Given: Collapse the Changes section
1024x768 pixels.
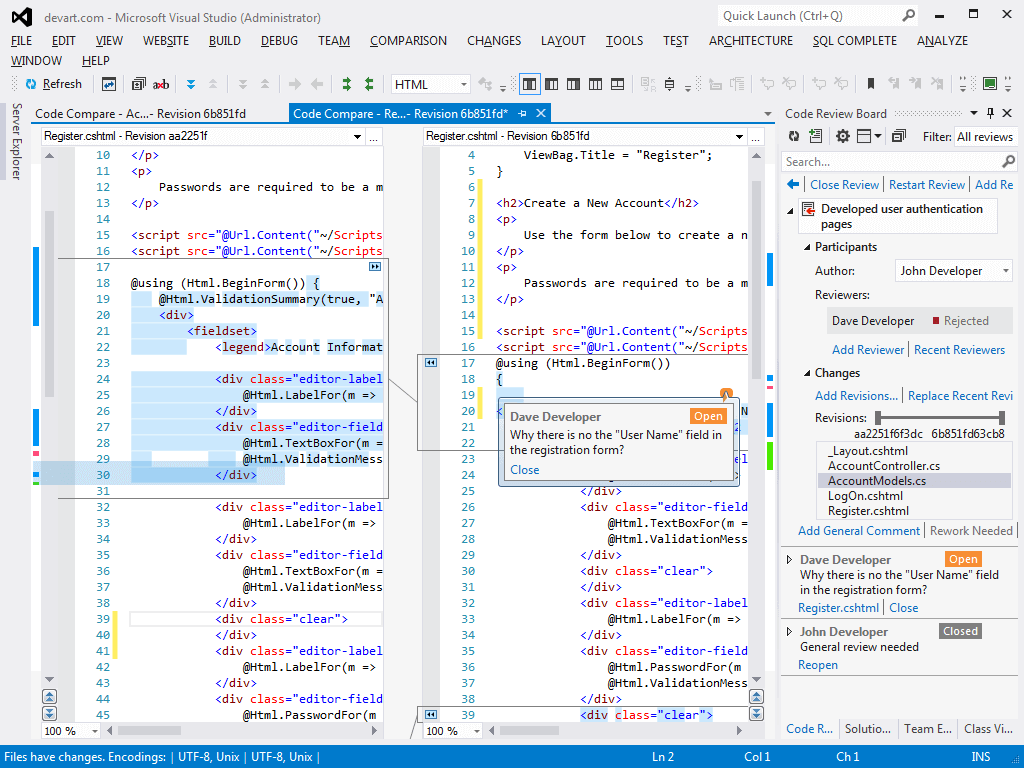Looking at the screenshot, I should tap(807, 373).
